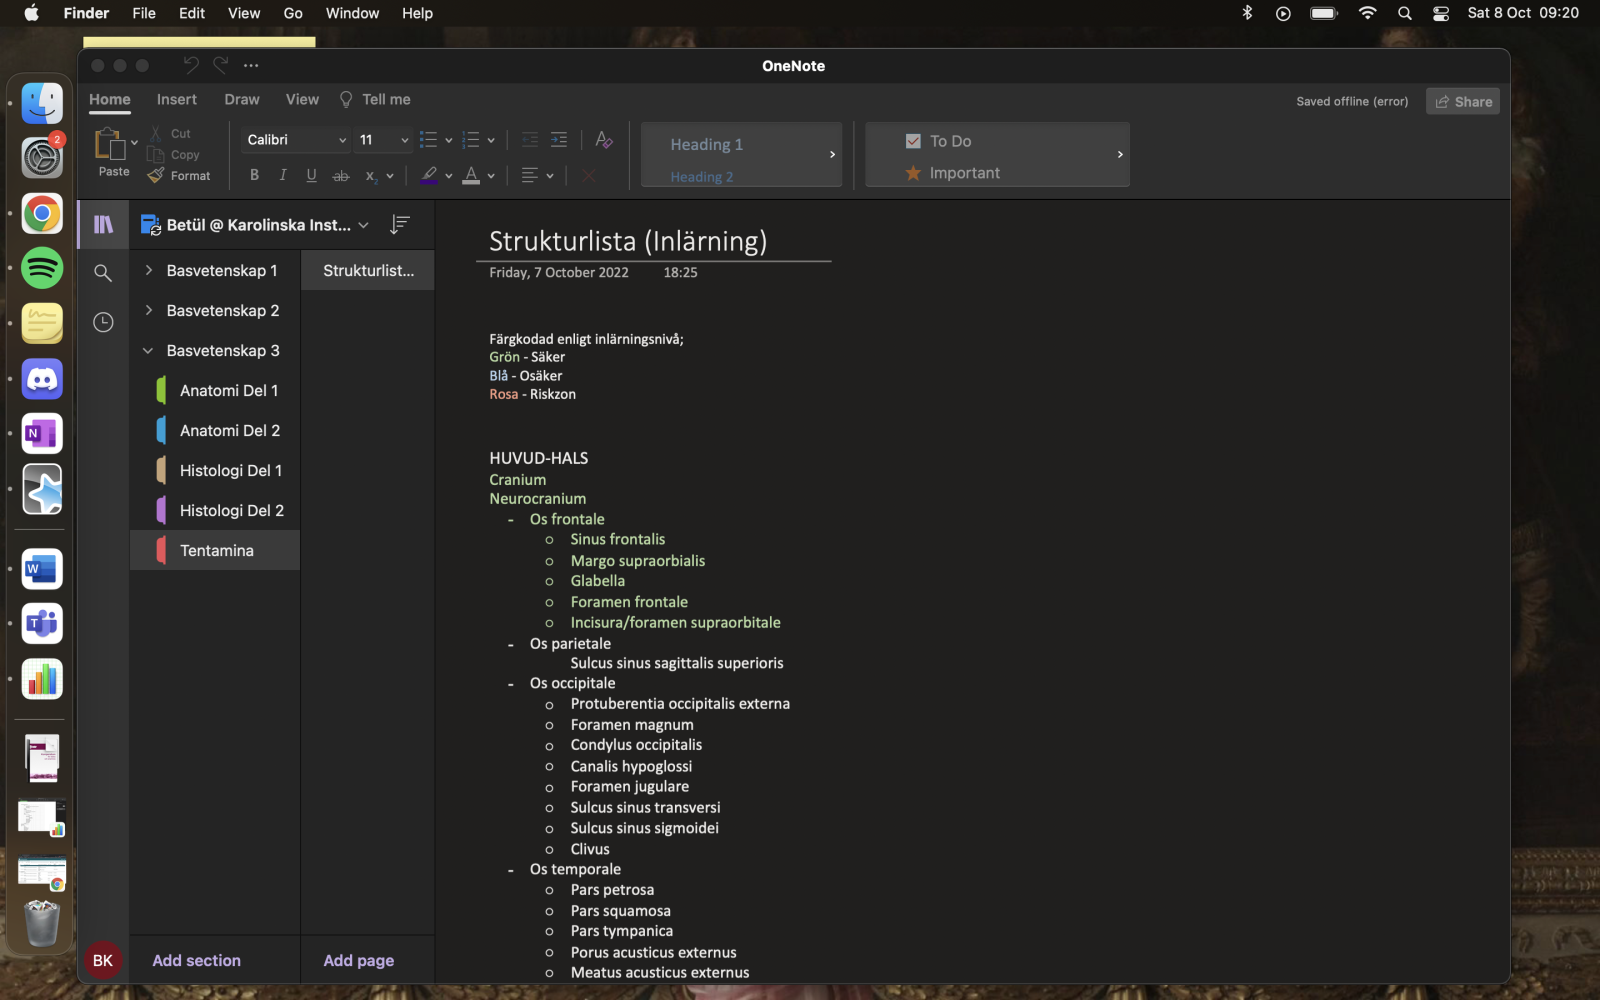Toggle underline formatting

coord(311,175)
